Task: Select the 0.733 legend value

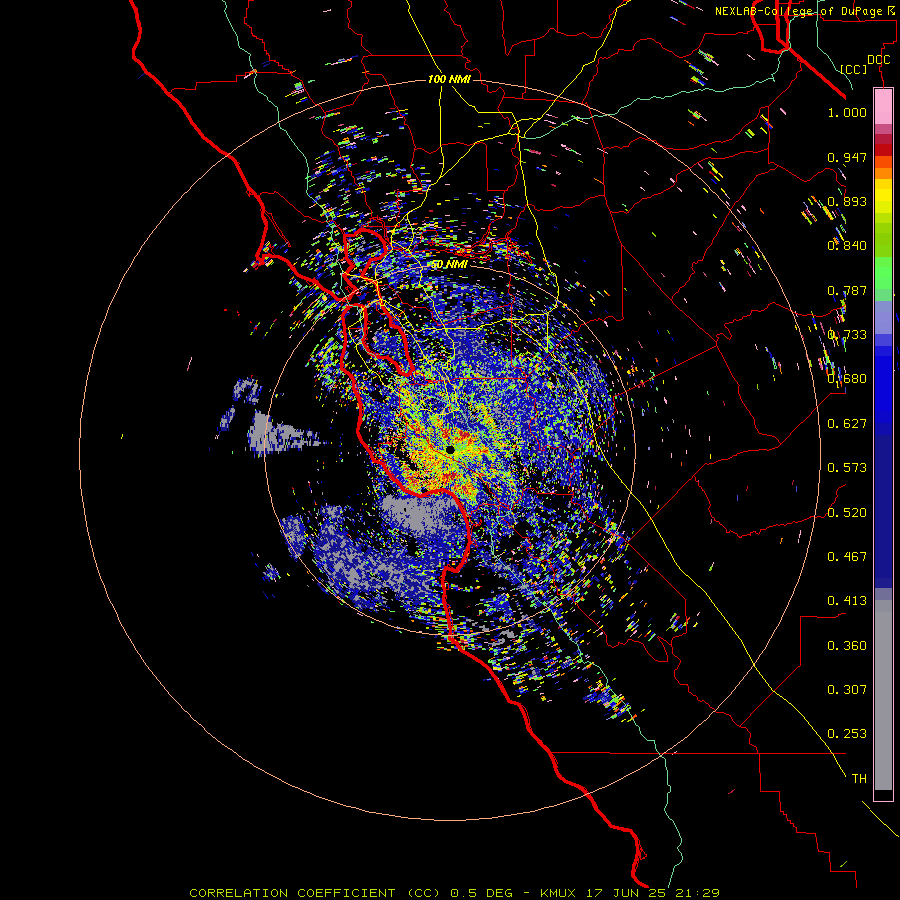Action: (x=847, y=335)
